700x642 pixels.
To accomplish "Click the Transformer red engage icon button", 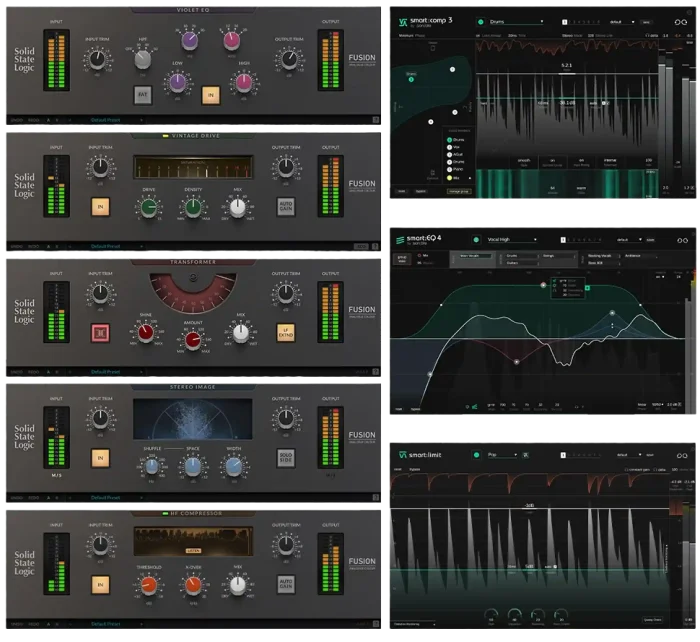I will pos(100,332).
